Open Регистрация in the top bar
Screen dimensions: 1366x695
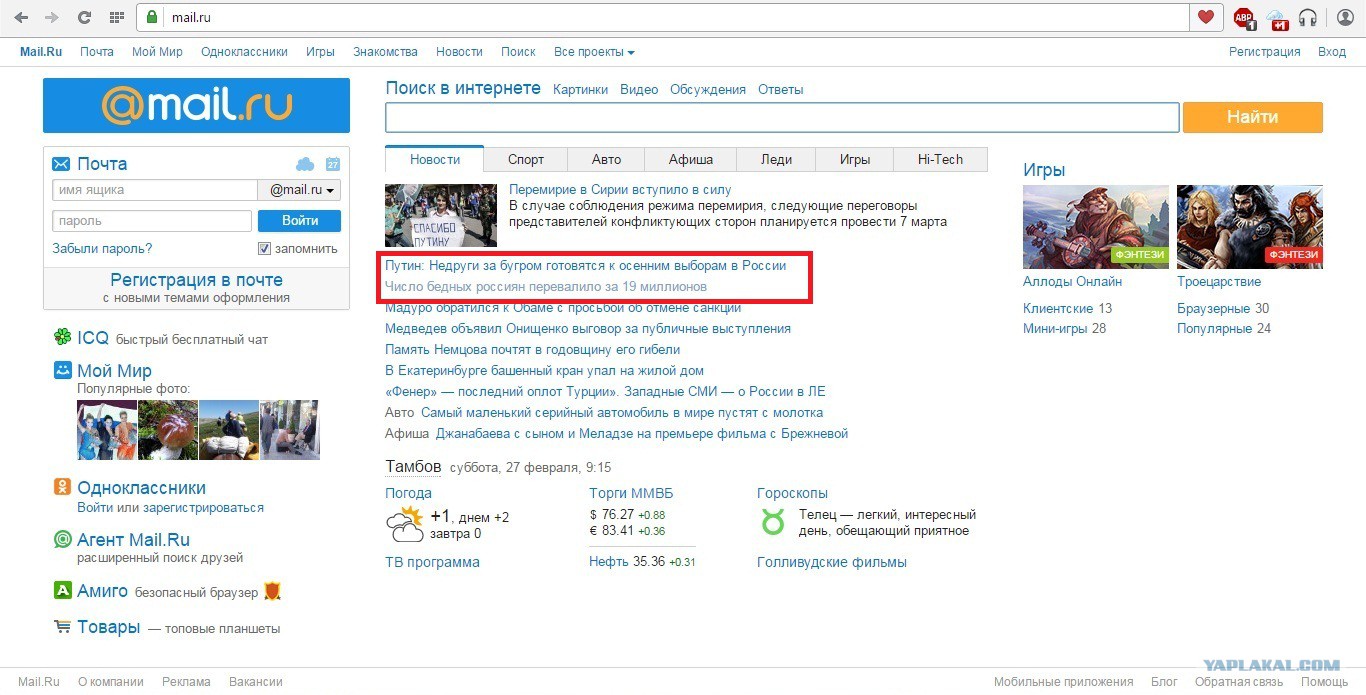coord(1265,52)
